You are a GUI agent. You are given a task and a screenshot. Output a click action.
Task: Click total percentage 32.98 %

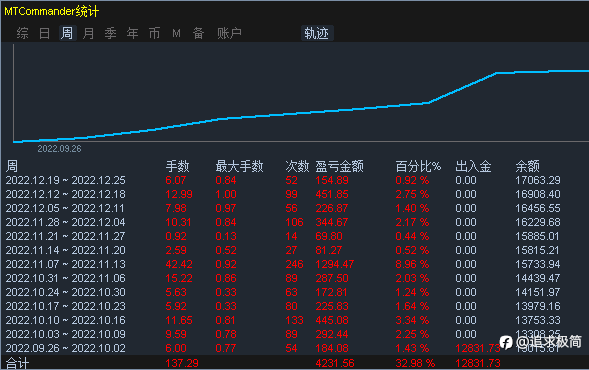pyautogui.click(x=415, y=363)
